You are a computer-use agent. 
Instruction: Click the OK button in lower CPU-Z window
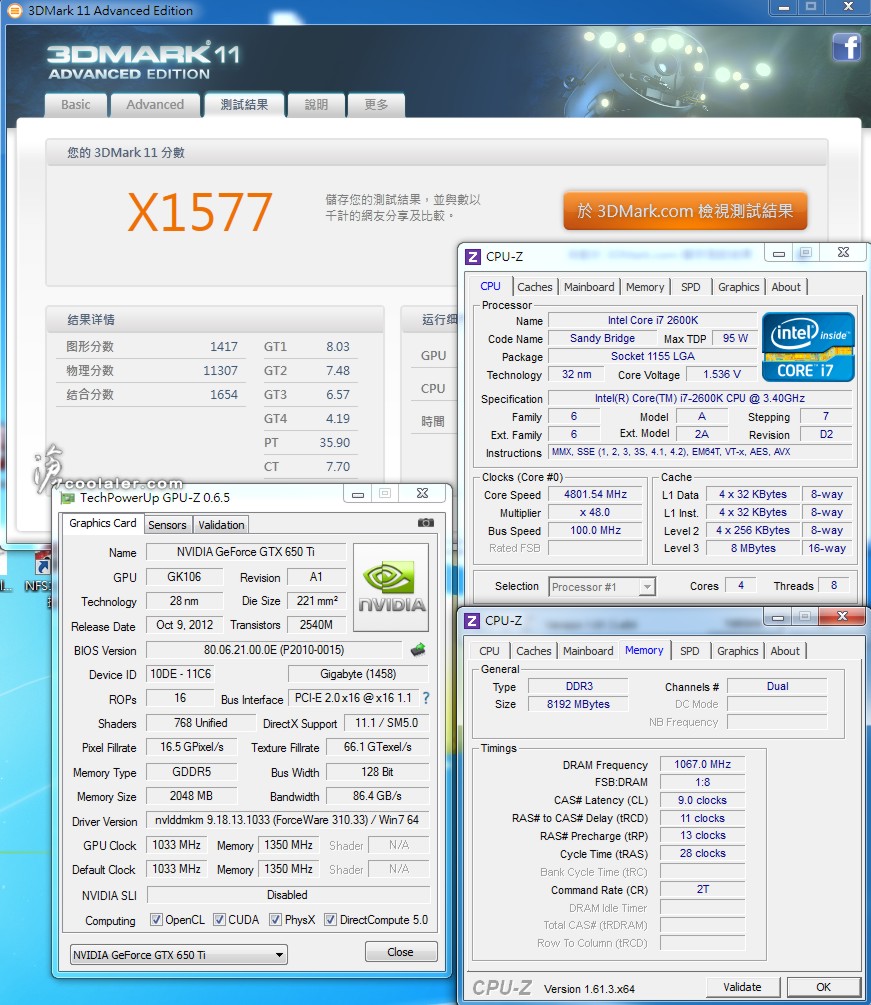pos(824,987)
